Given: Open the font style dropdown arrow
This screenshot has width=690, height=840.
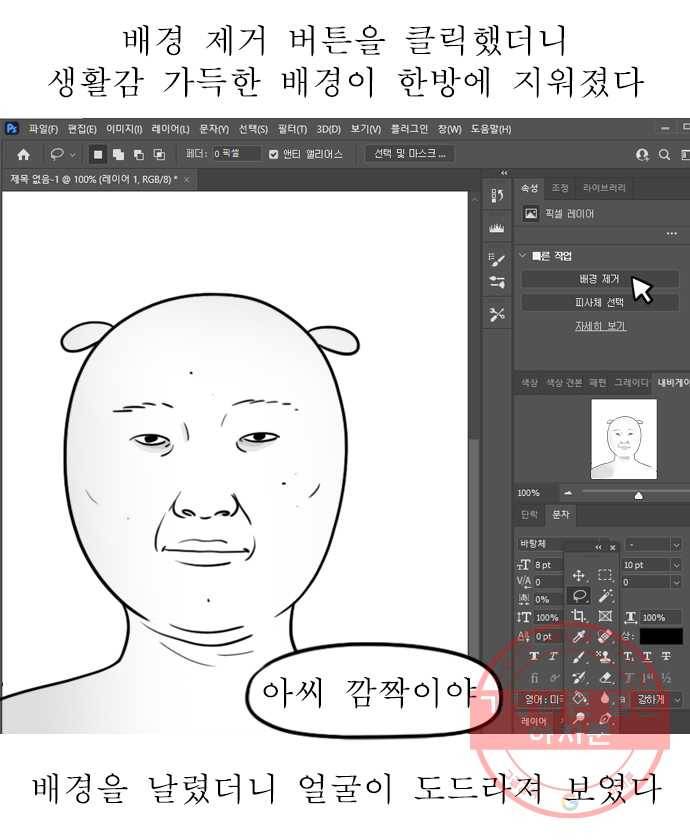Looking at the screenshot, I should click(x=676, y=545).
